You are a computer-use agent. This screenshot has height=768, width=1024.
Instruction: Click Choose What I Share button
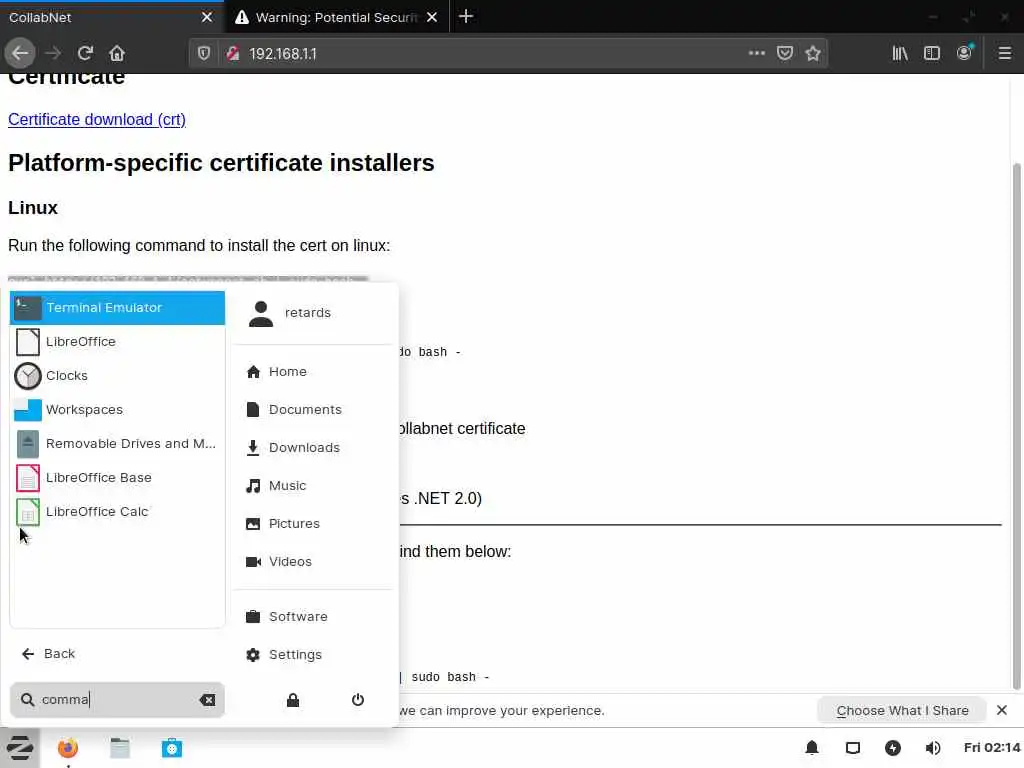pos(903,711)
